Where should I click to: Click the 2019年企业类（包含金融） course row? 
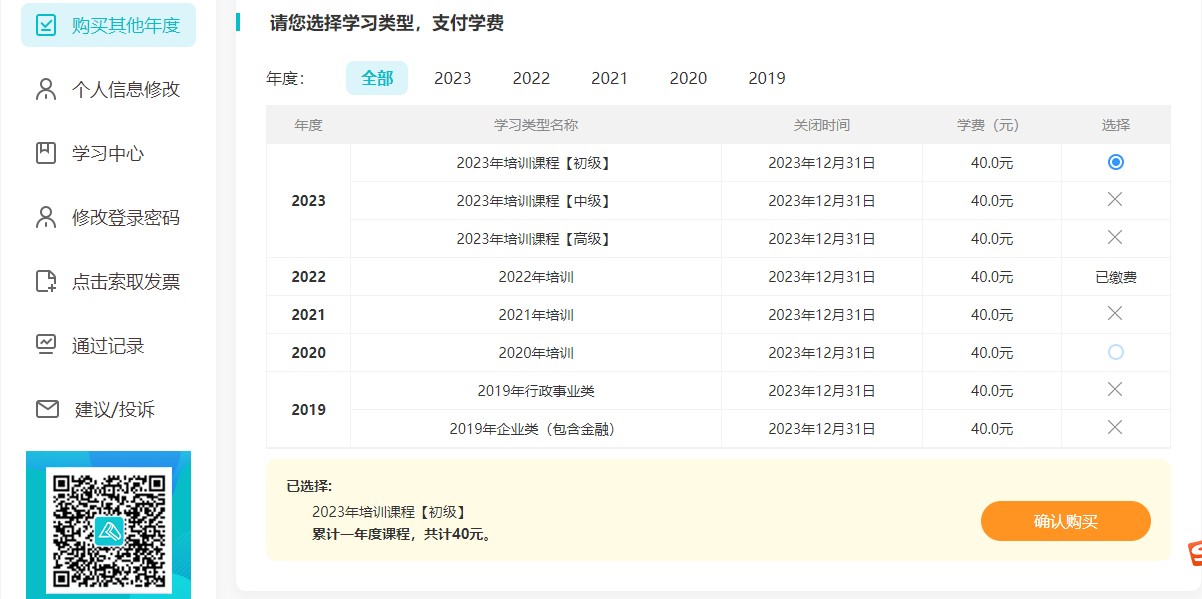535,429
